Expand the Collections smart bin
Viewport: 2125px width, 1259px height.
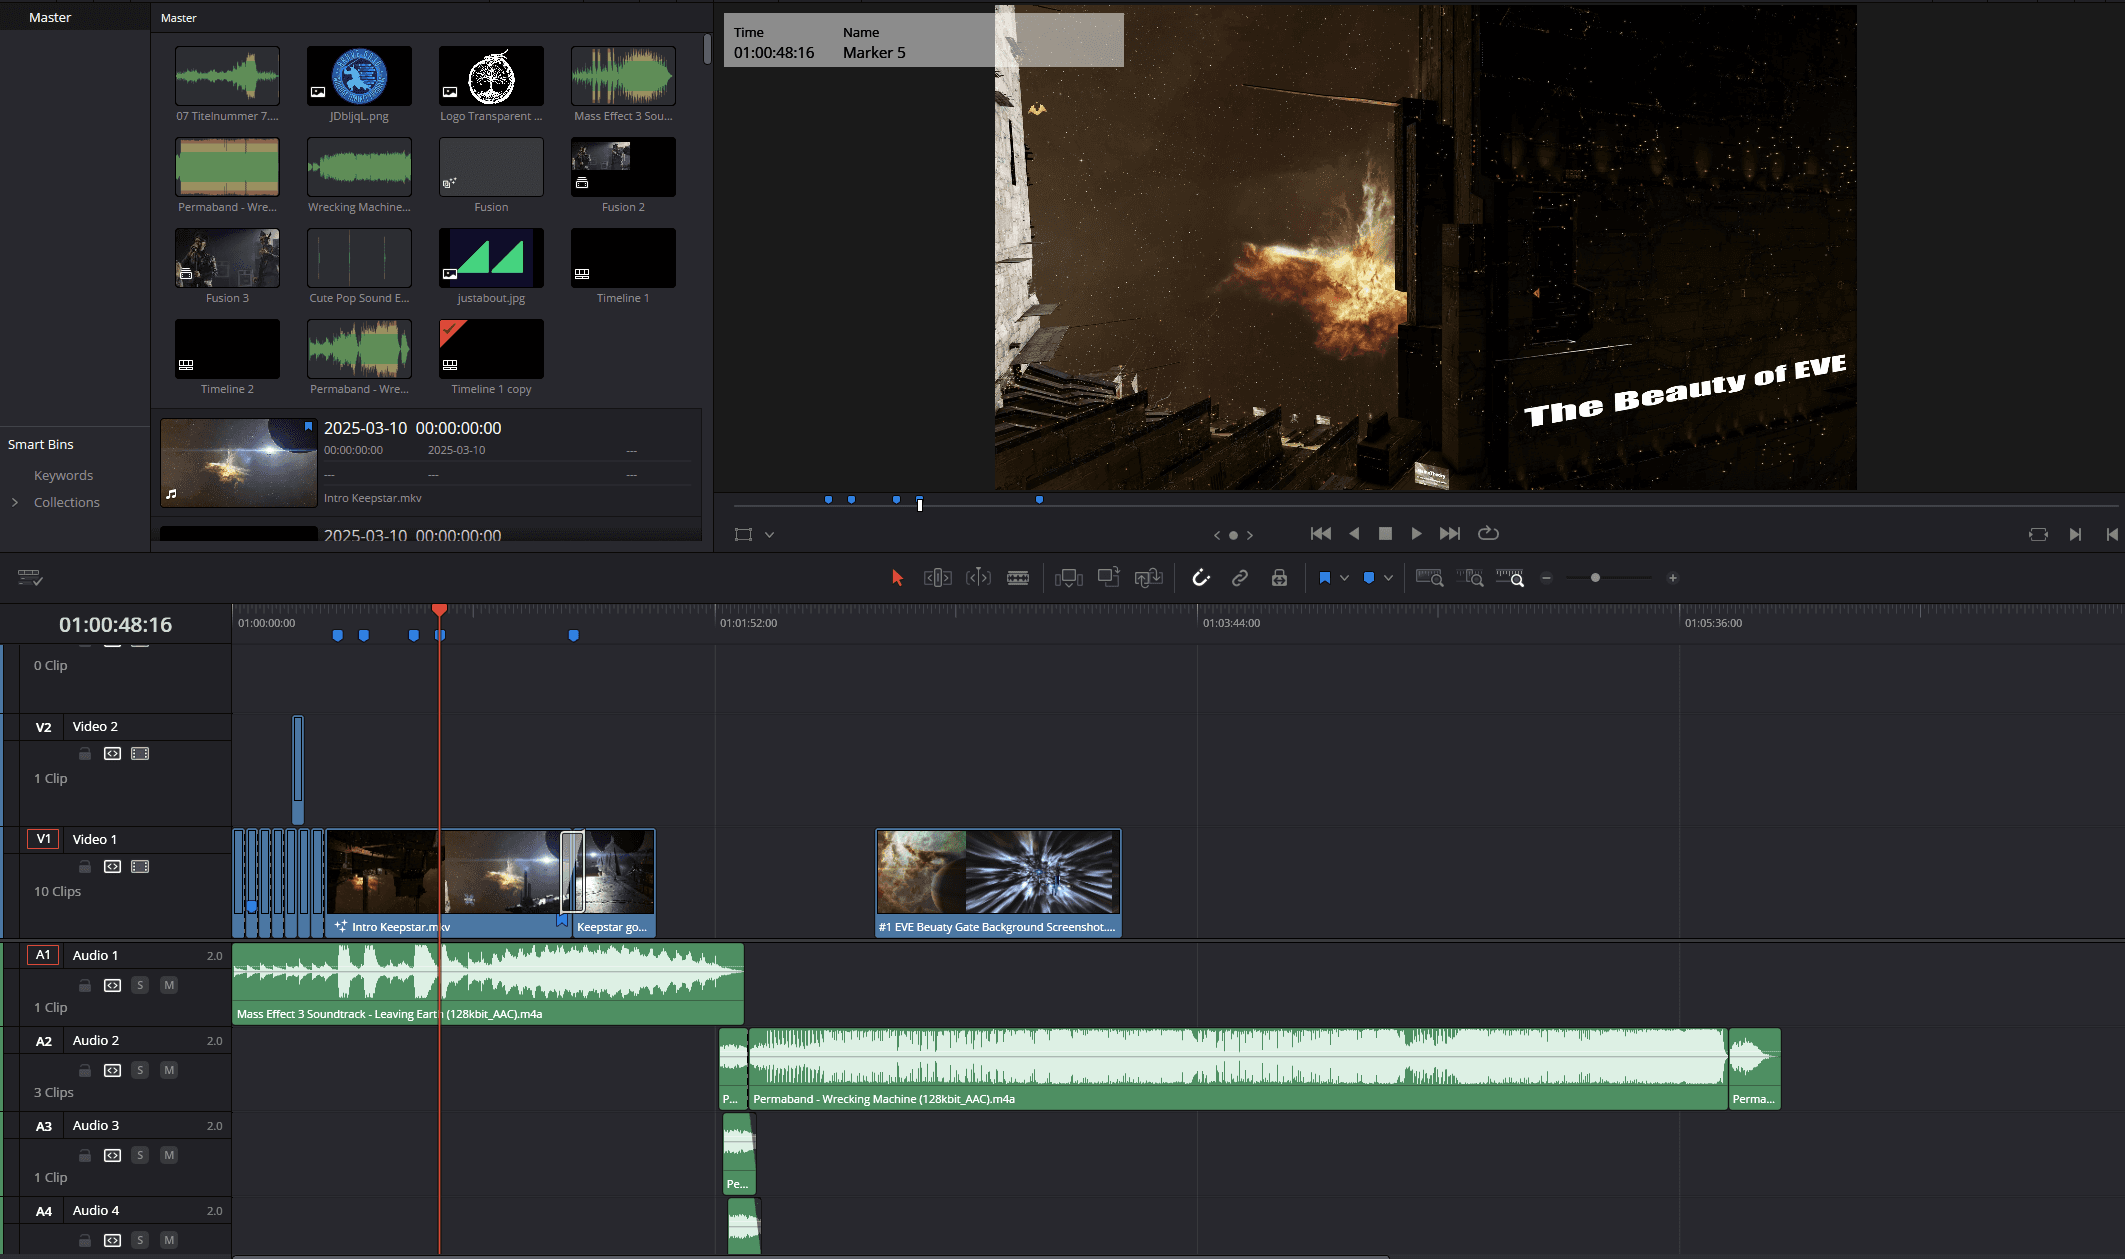coord(15,502)
